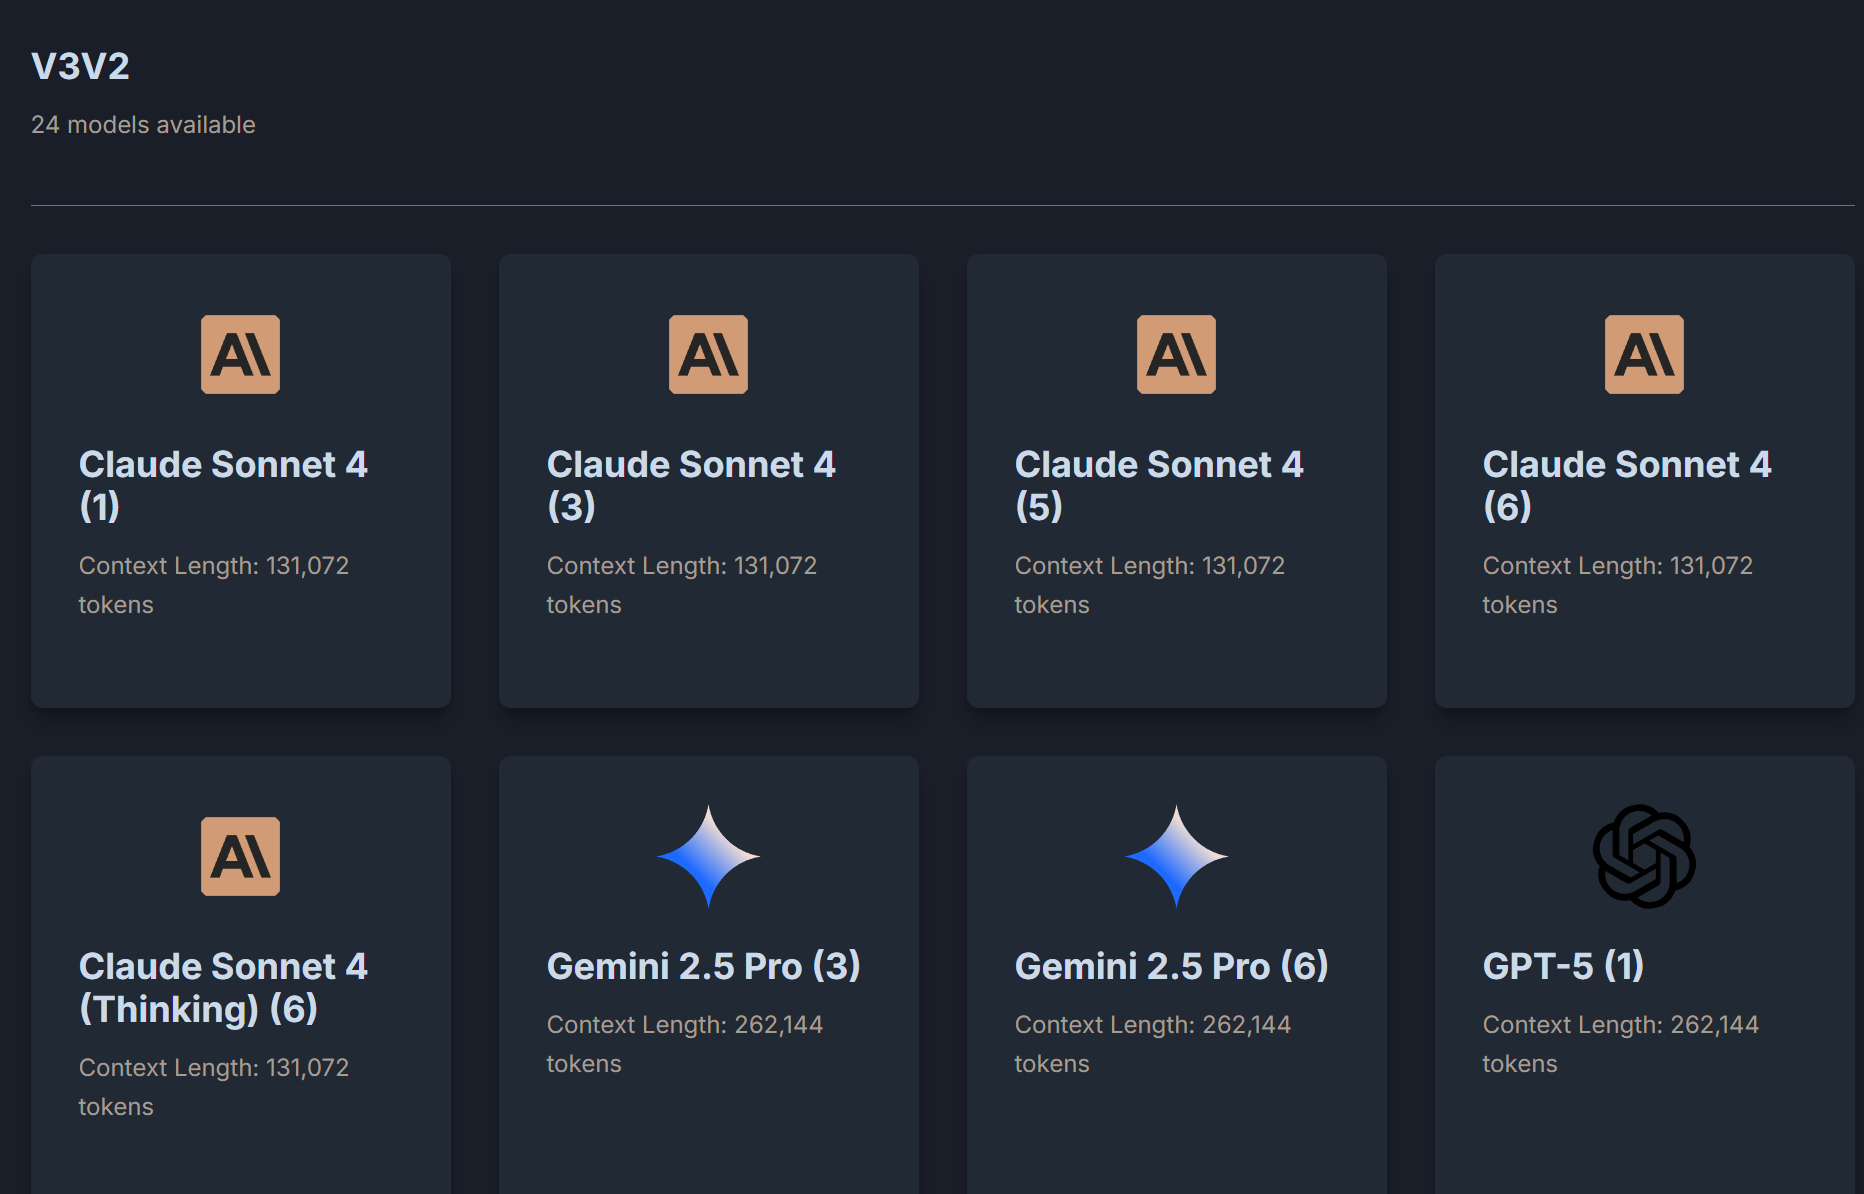1864x1194 pixels.
Task: Click the "24 models available" text
Action: (143, 125)
